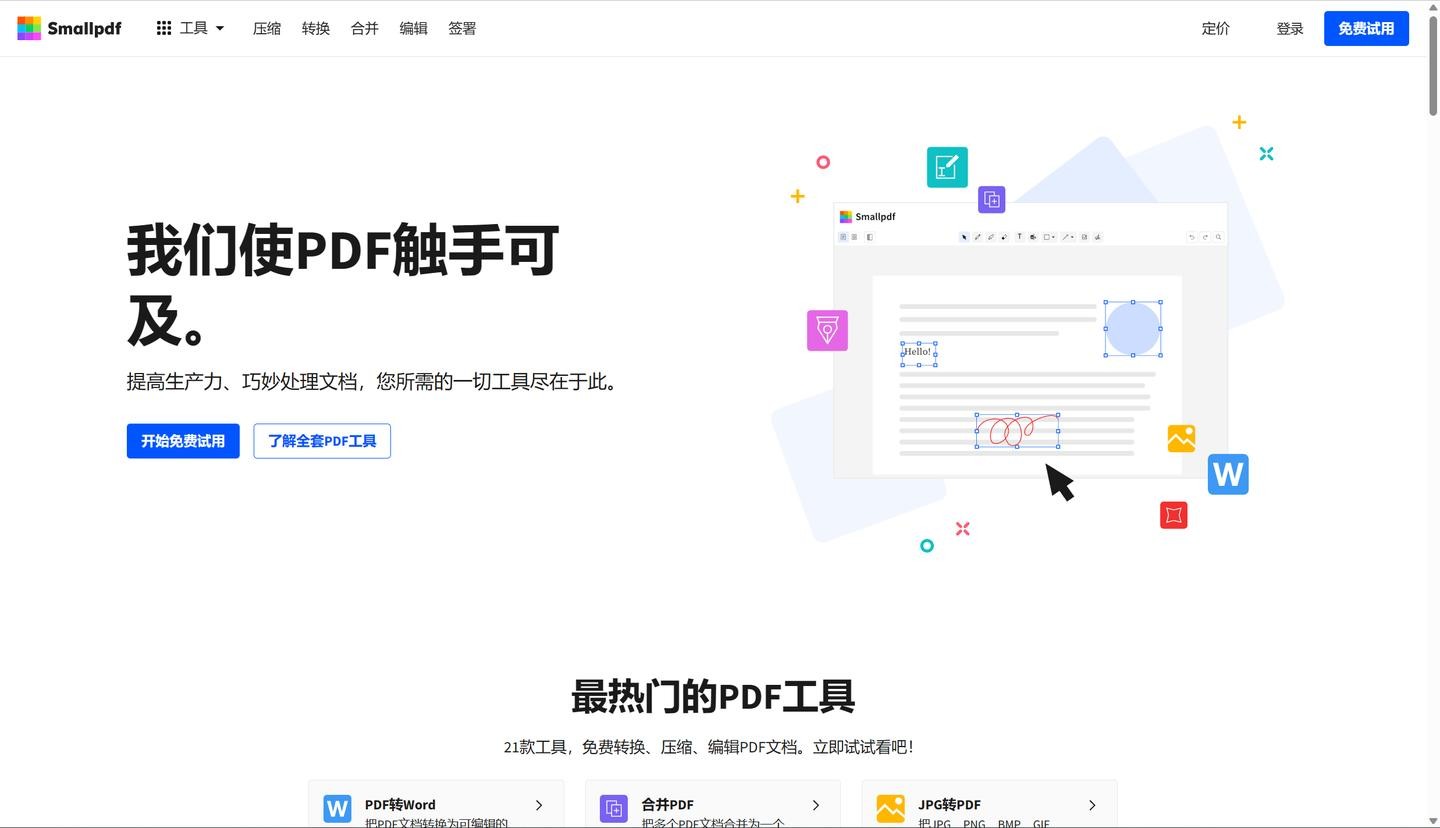Click the 开始免费试用 button
This screenshot has width=1440, height=828.
tap(183, 441)
